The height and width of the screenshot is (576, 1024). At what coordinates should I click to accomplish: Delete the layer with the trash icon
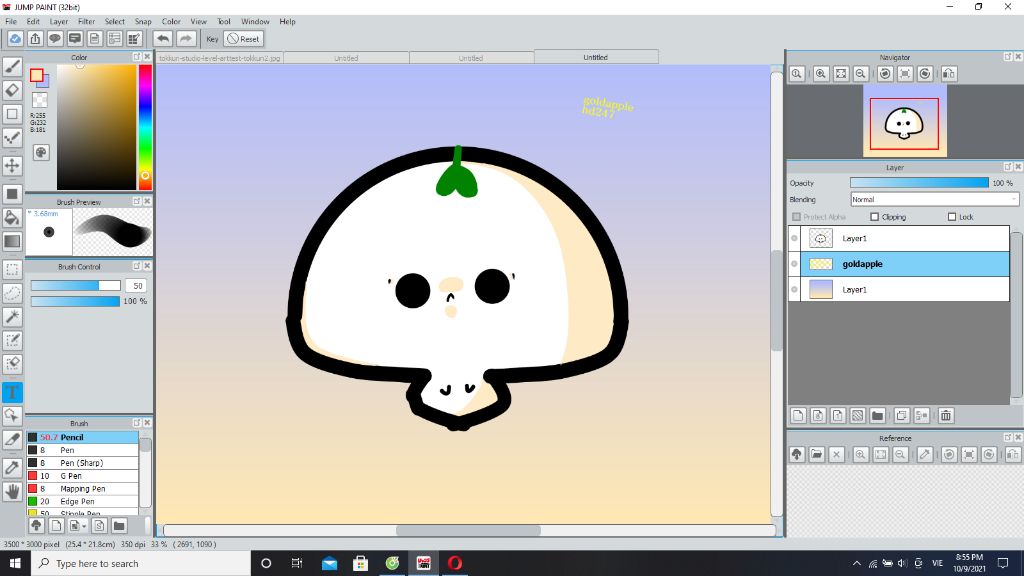[946, 415]
